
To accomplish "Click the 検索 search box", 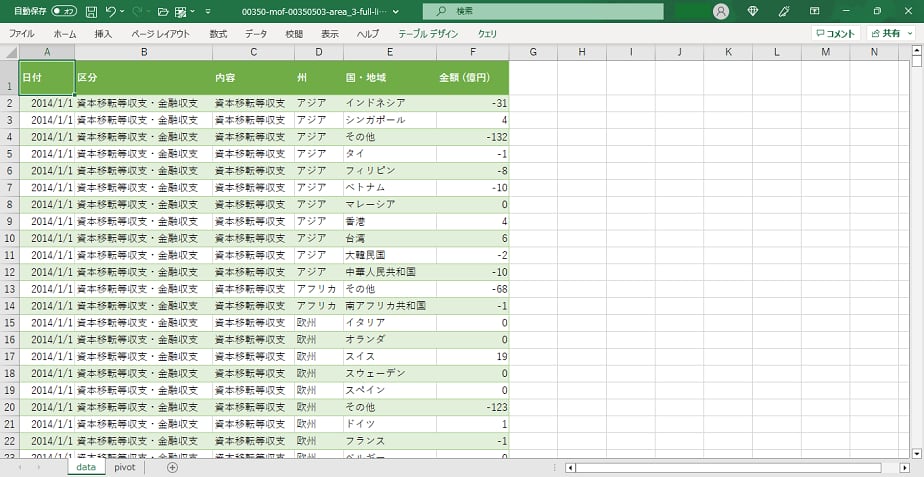I will click(x=542, y=11).
